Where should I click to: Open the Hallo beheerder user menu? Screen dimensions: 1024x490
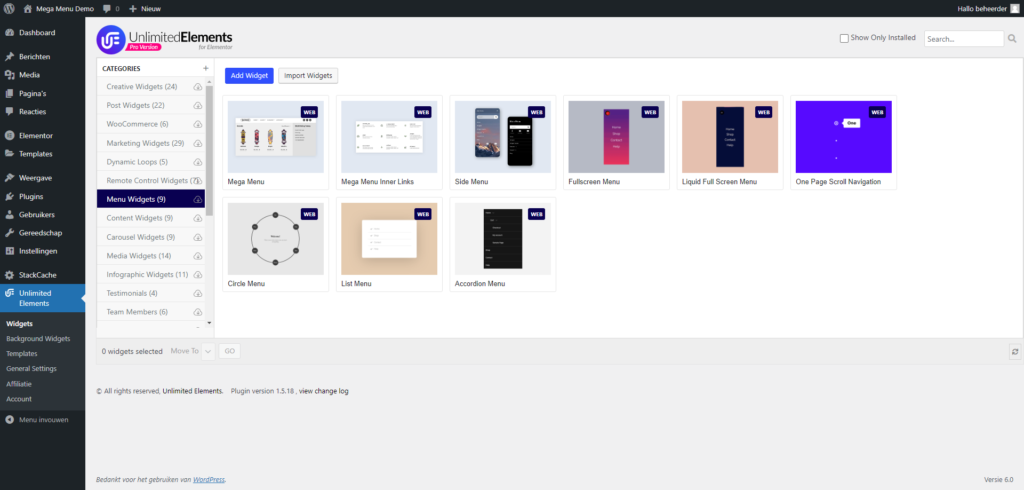(988, 8)
